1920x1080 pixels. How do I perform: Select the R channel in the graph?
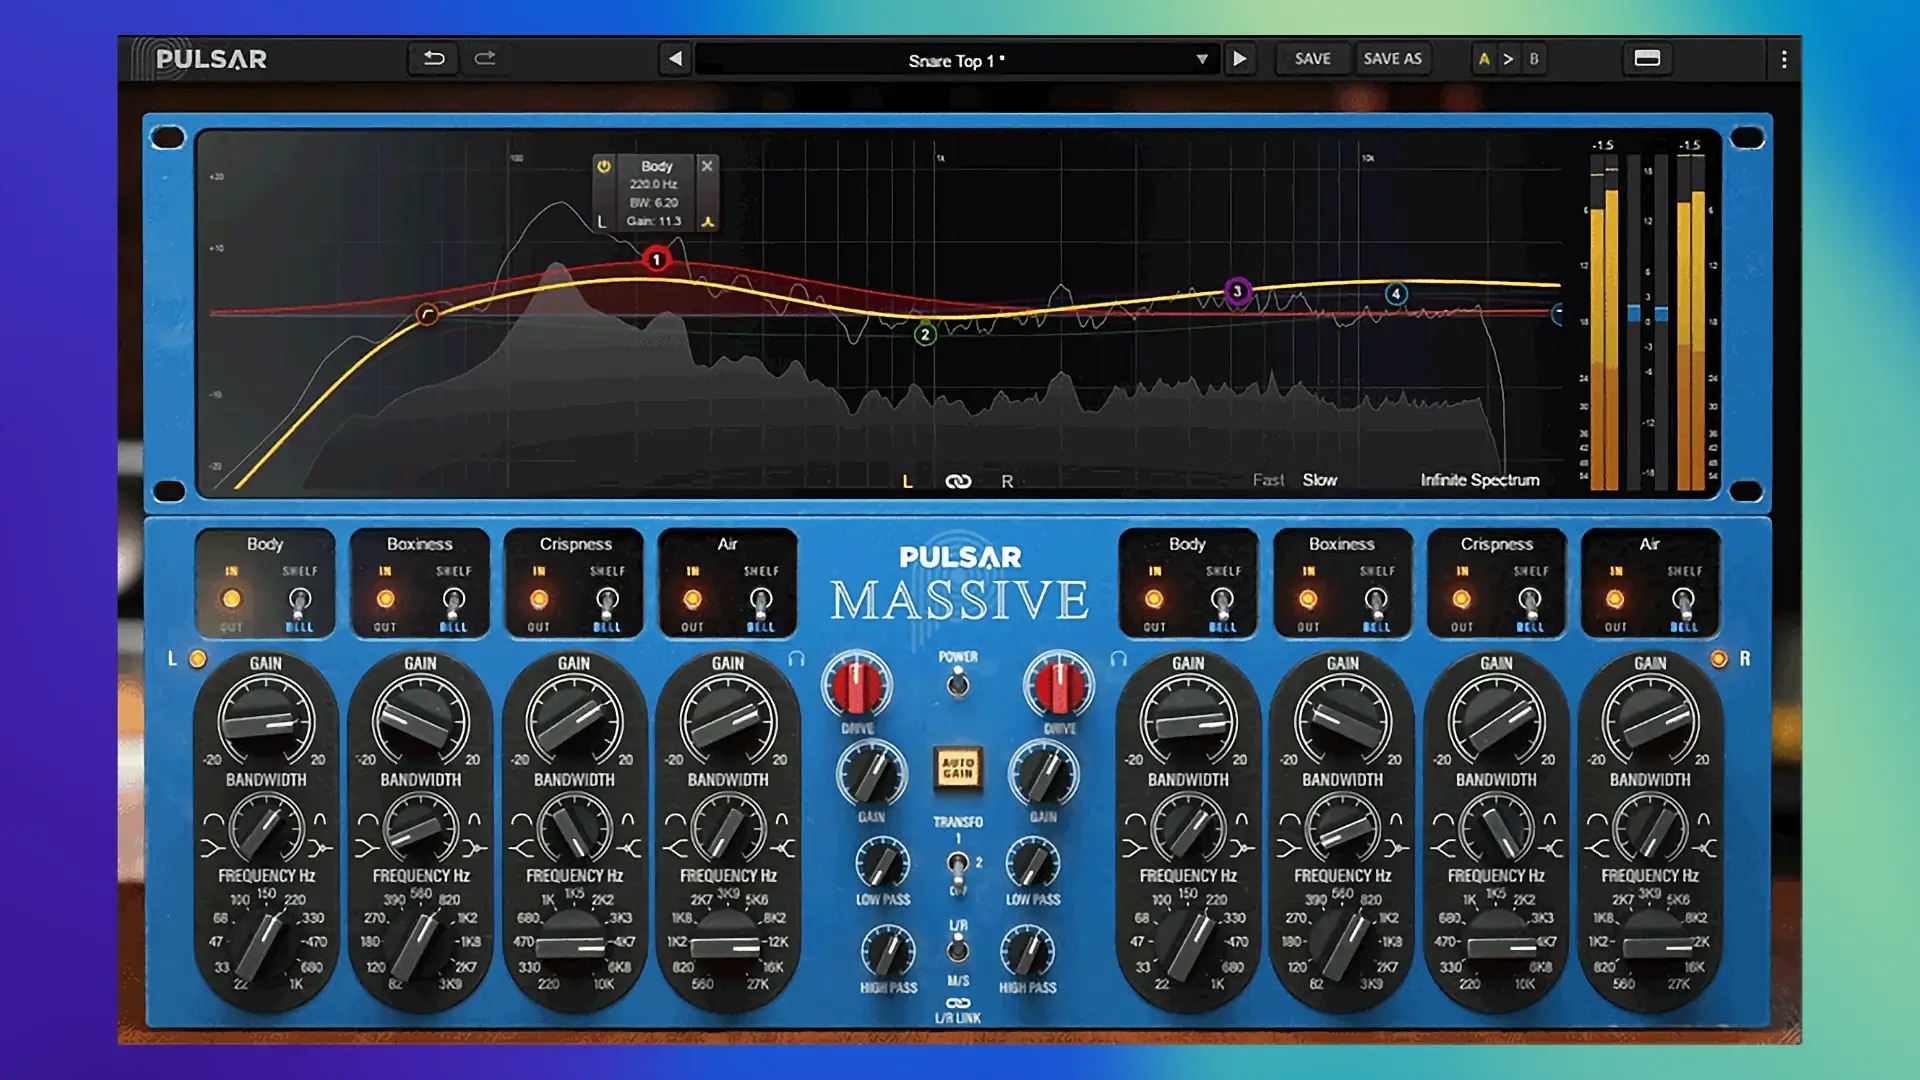click(1007, 481)
